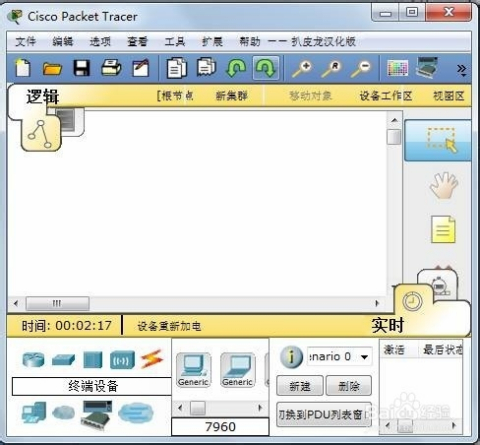Pick the Move Layout hand tool

tap(443, 185)
